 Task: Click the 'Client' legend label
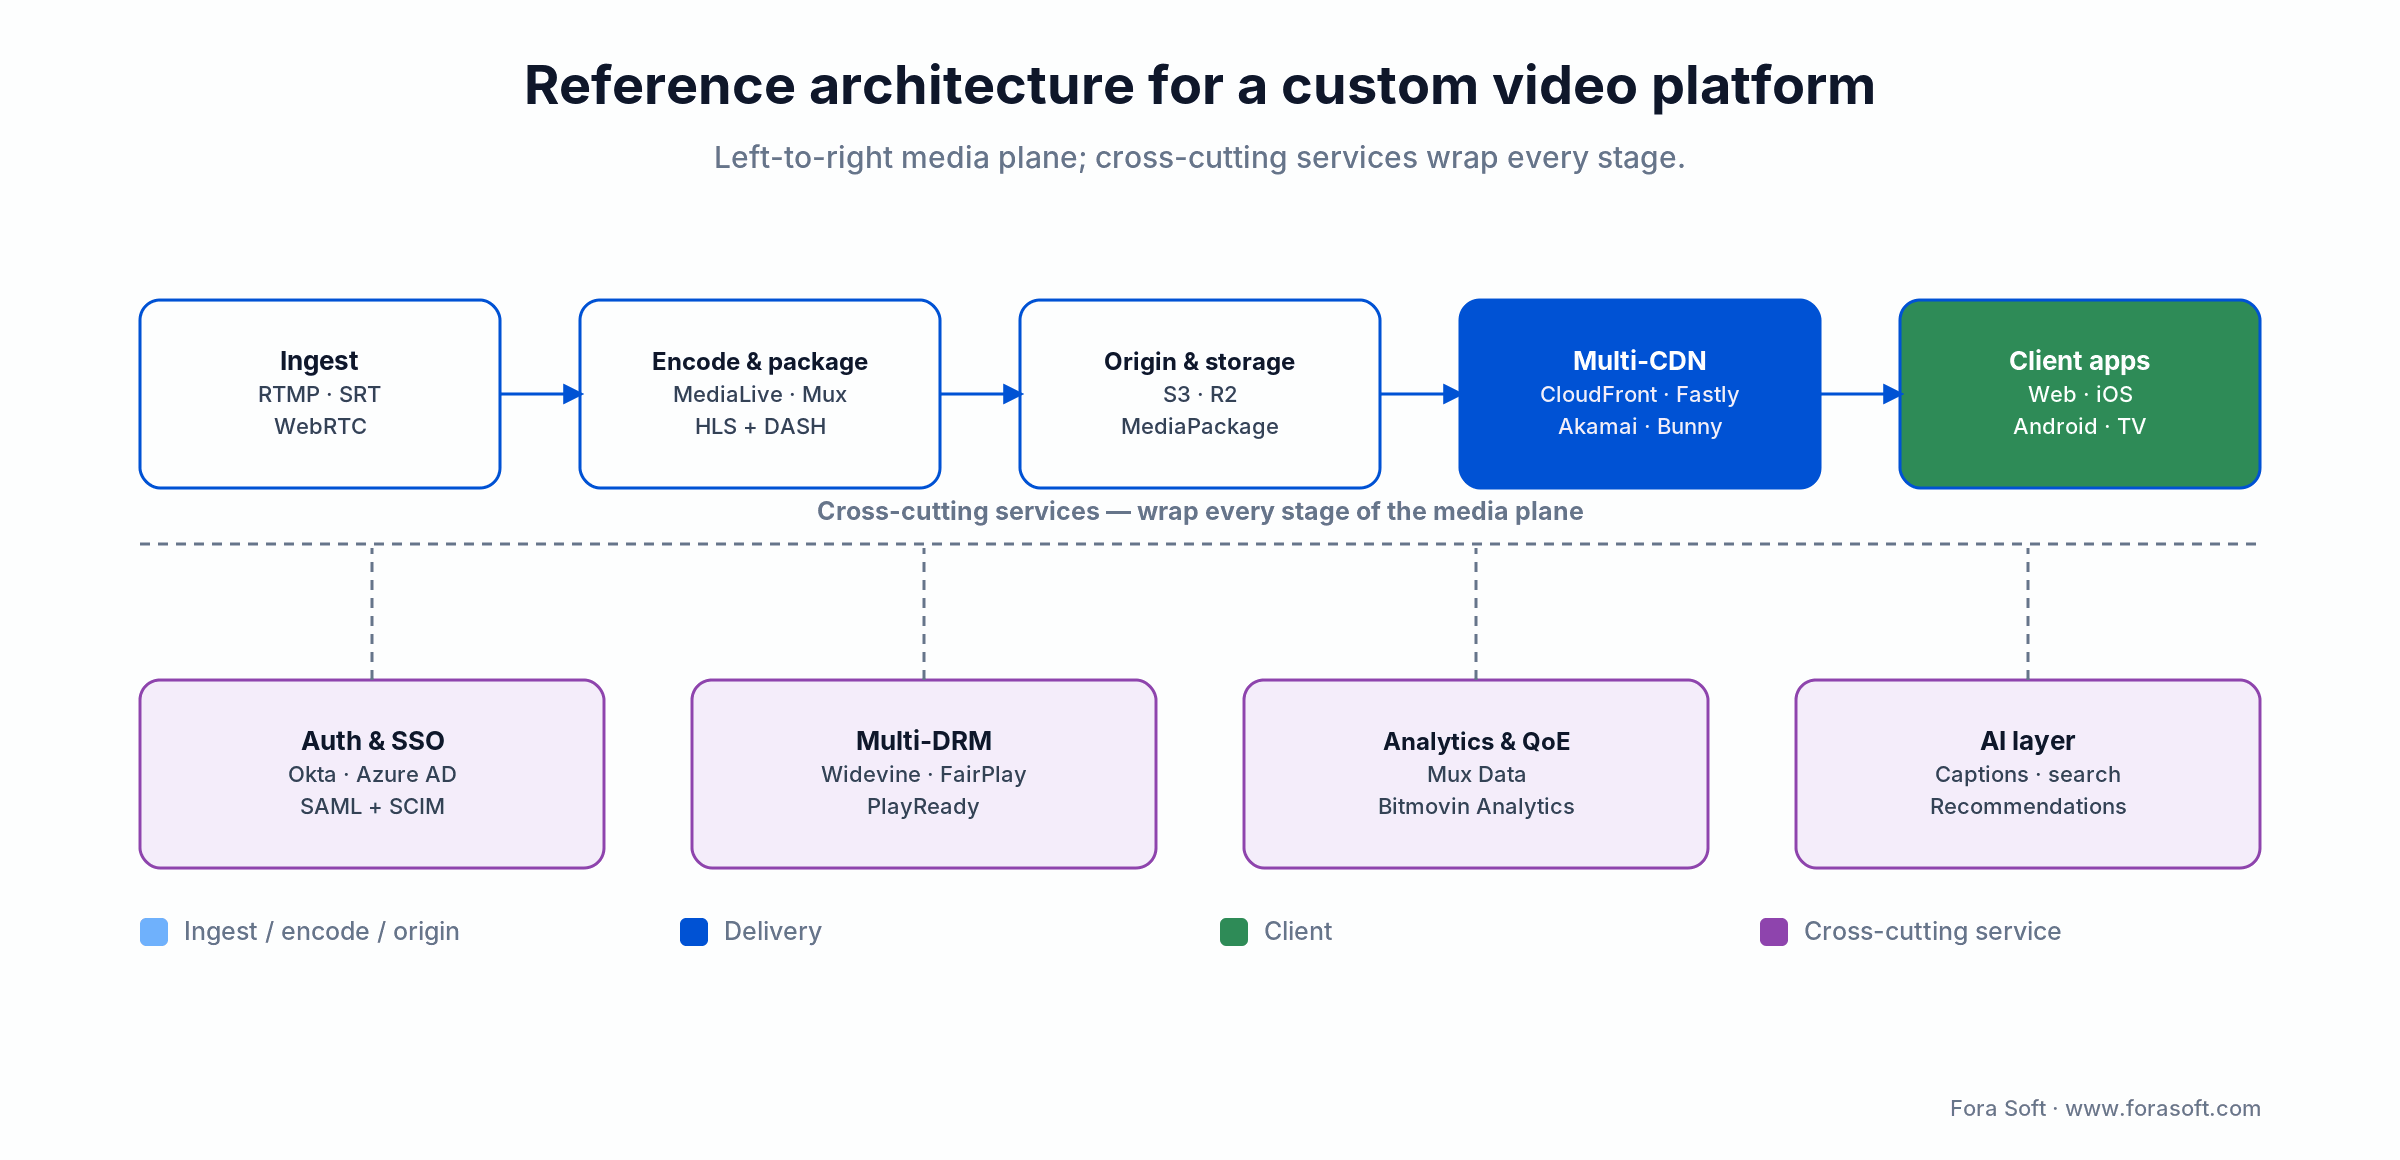click(1298, 932)
